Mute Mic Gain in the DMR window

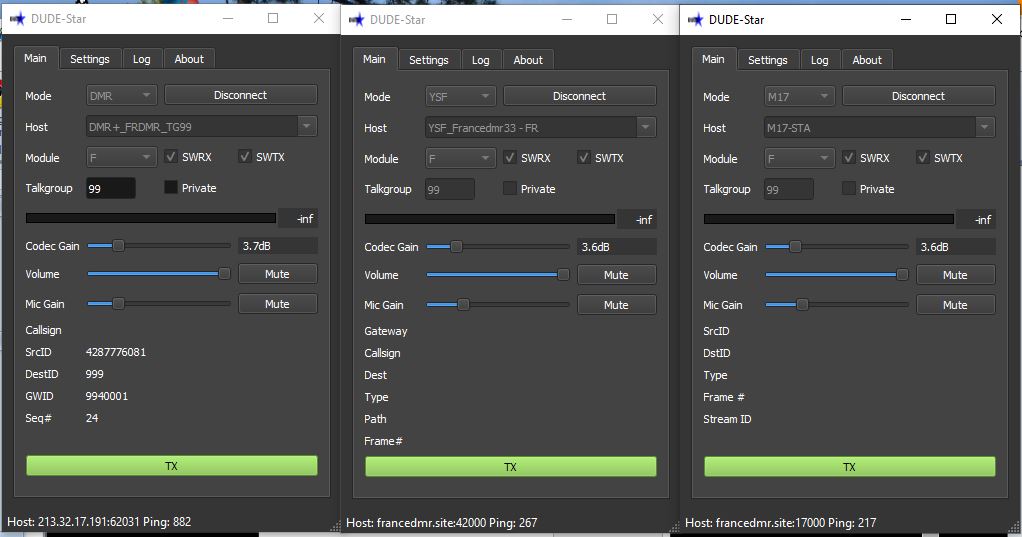[x=278, y=304]
